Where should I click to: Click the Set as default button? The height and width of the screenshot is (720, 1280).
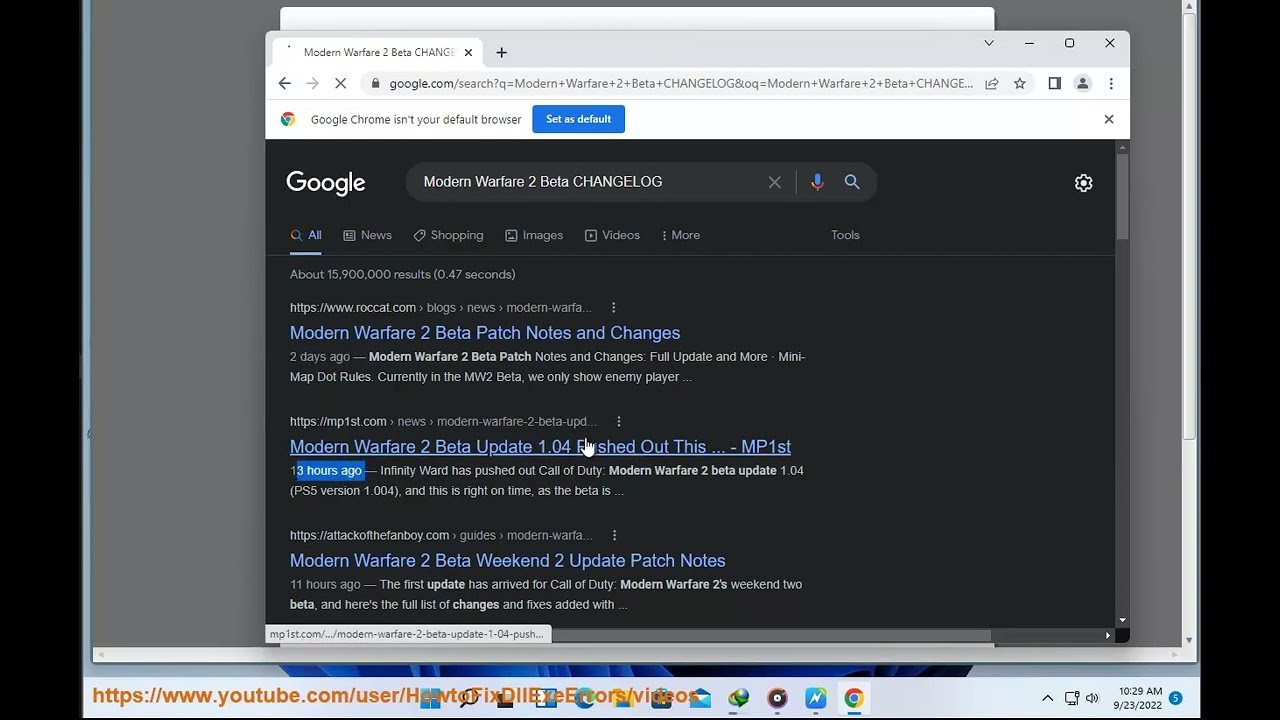(x=578, y=119)
